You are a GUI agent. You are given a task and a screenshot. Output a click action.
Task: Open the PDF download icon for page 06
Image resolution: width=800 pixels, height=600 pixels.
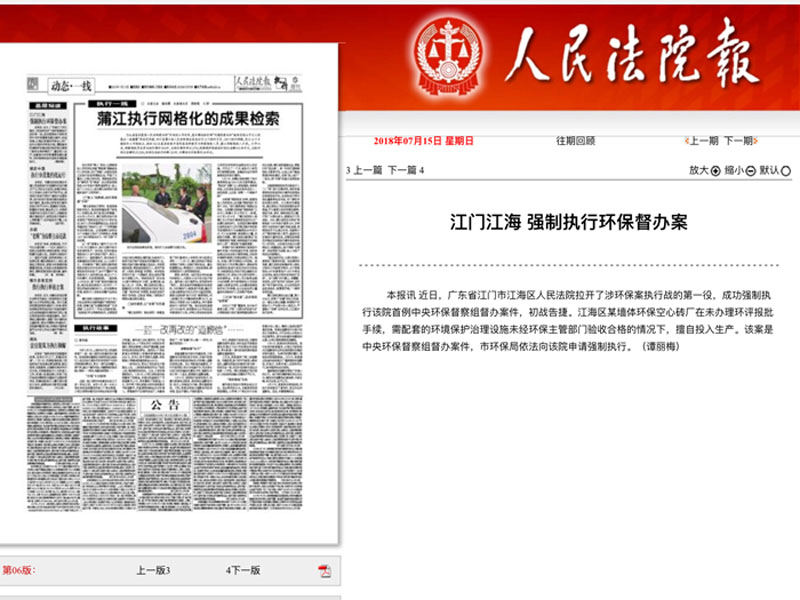click(x=324, y=571)
